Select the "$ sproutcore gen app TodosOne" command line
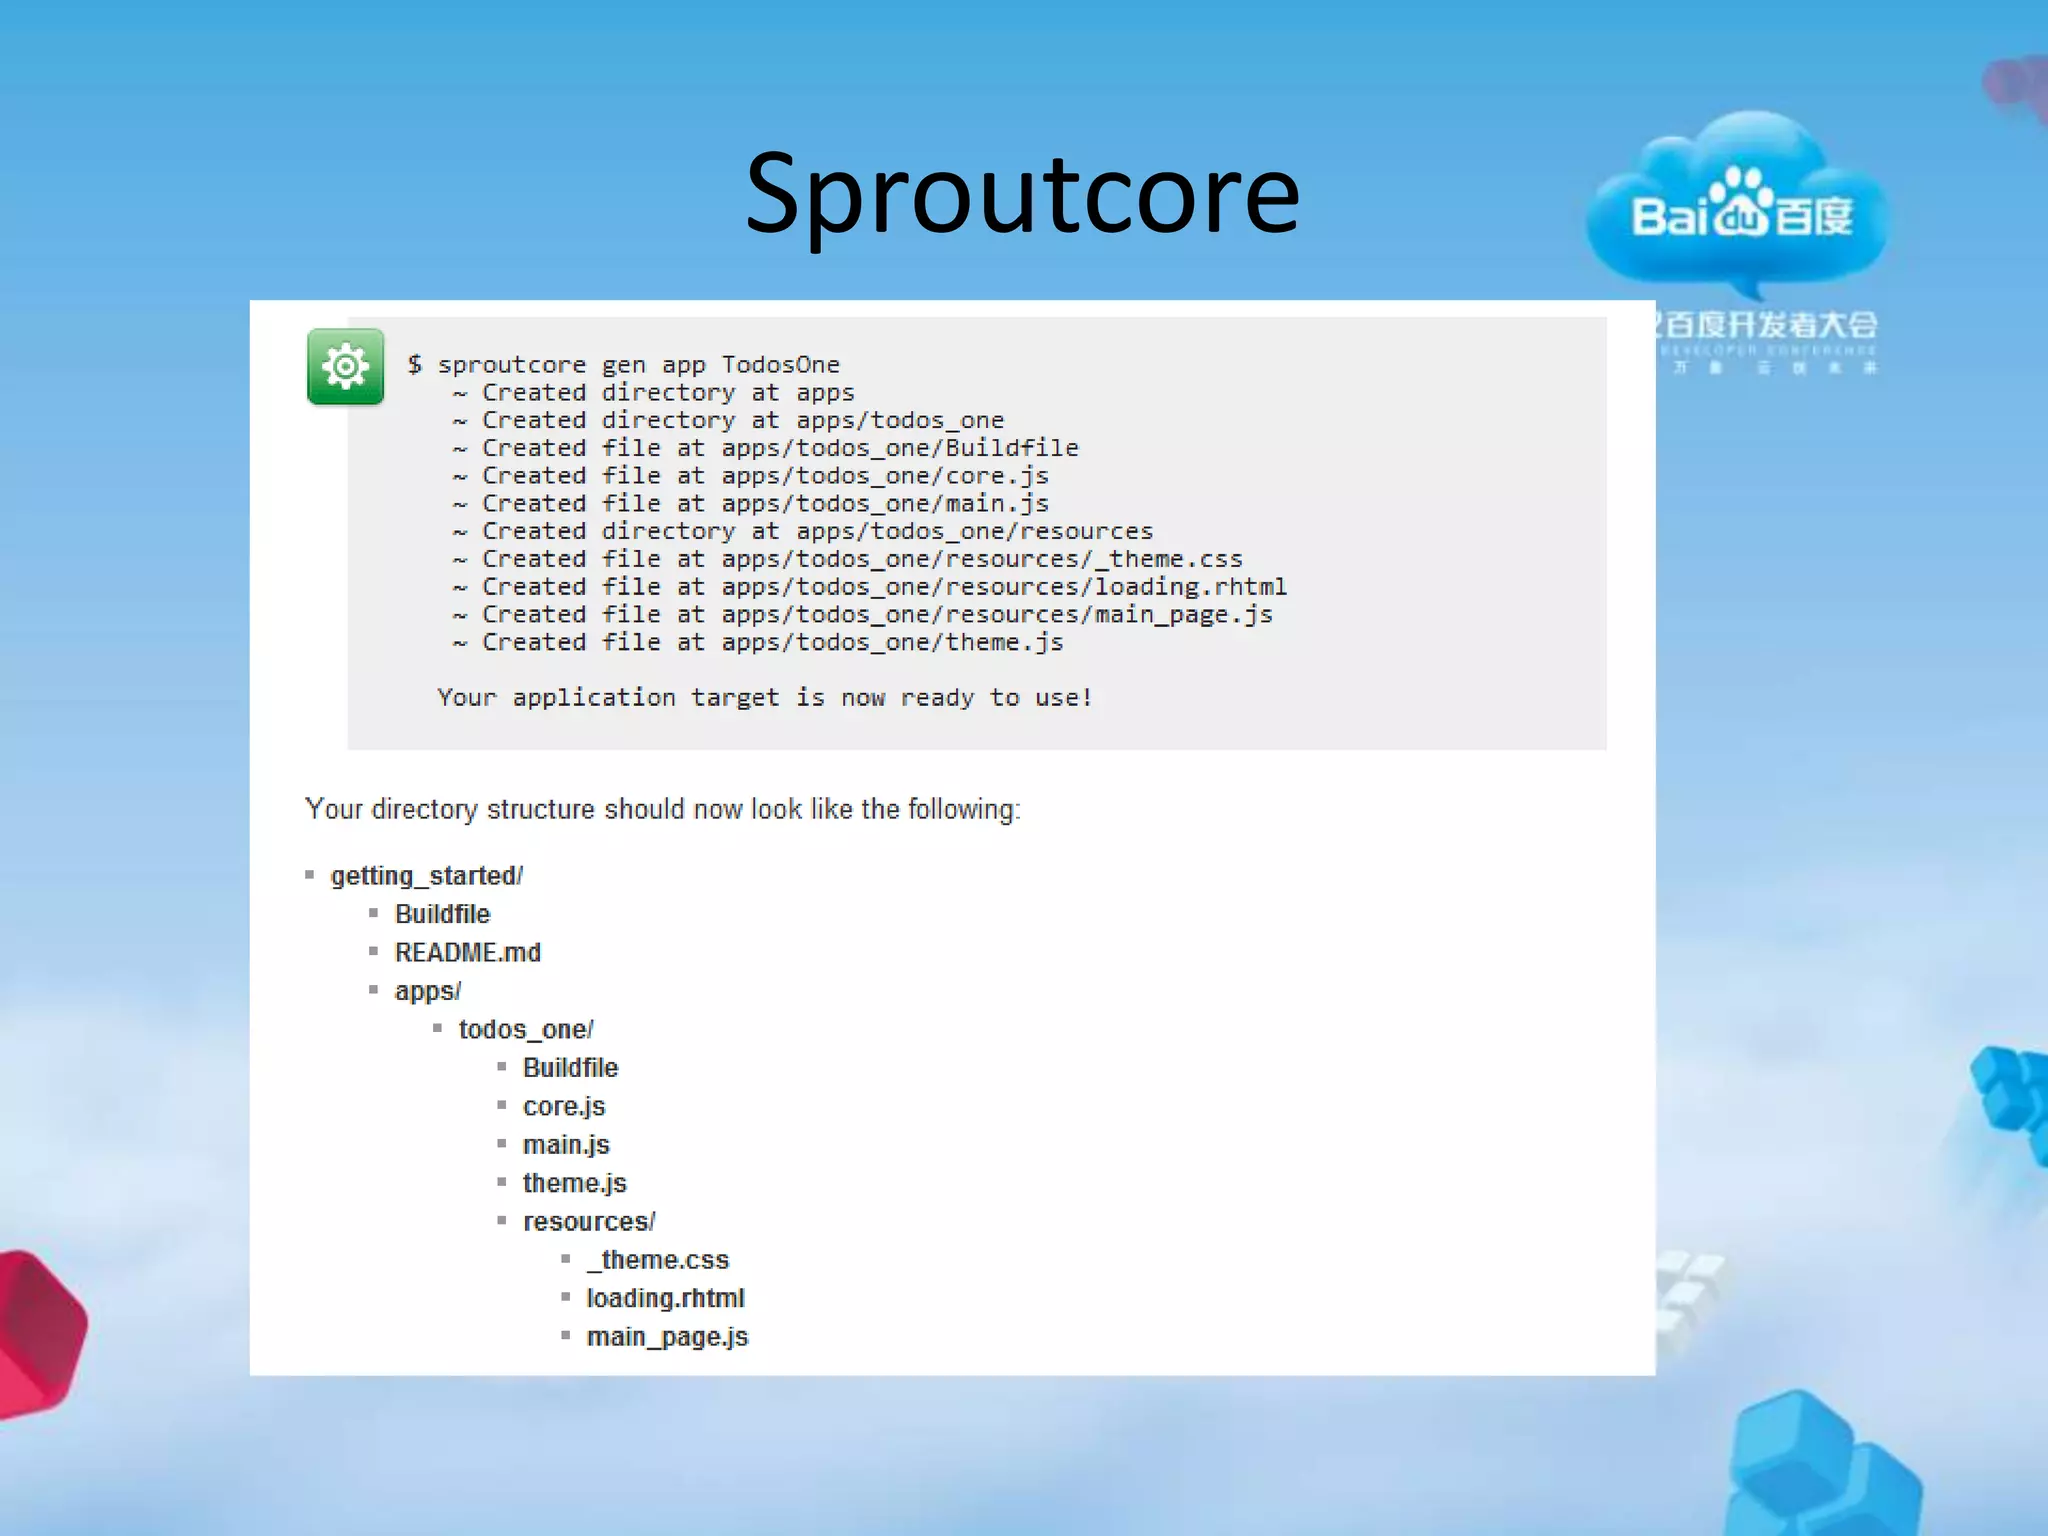 [624, 364]
